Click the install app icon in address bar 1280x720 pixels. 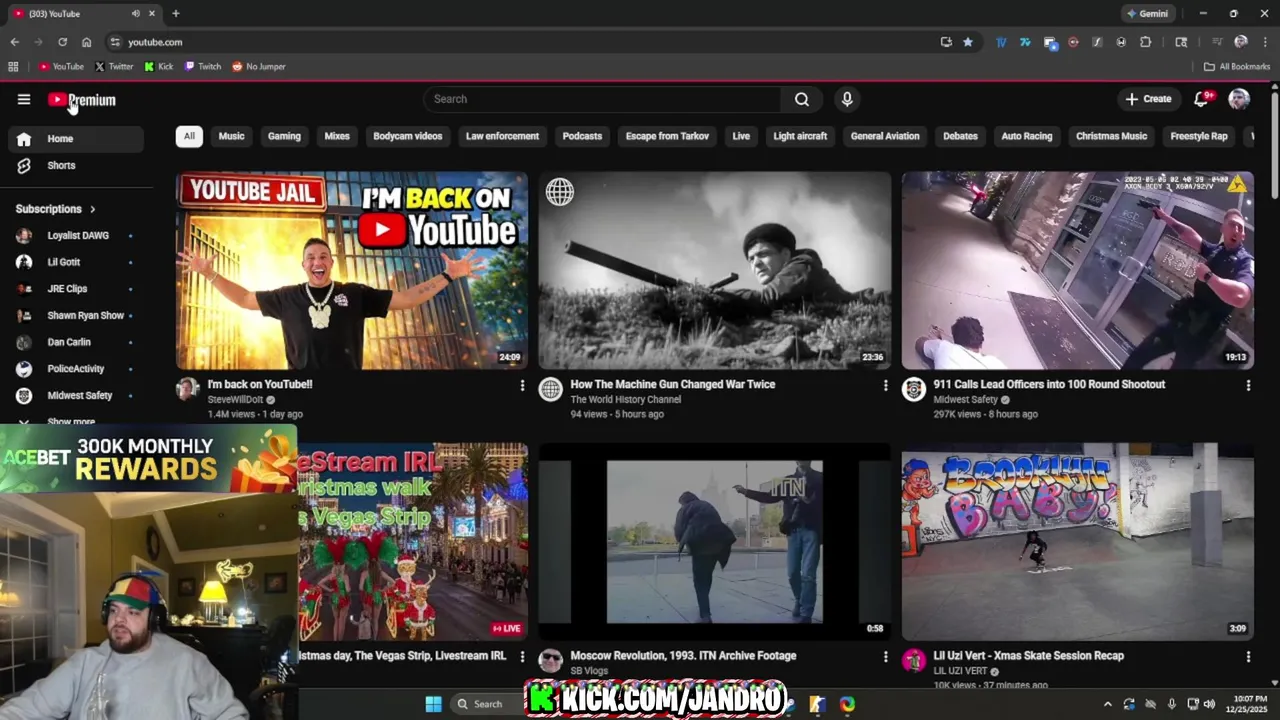[946, 42]
